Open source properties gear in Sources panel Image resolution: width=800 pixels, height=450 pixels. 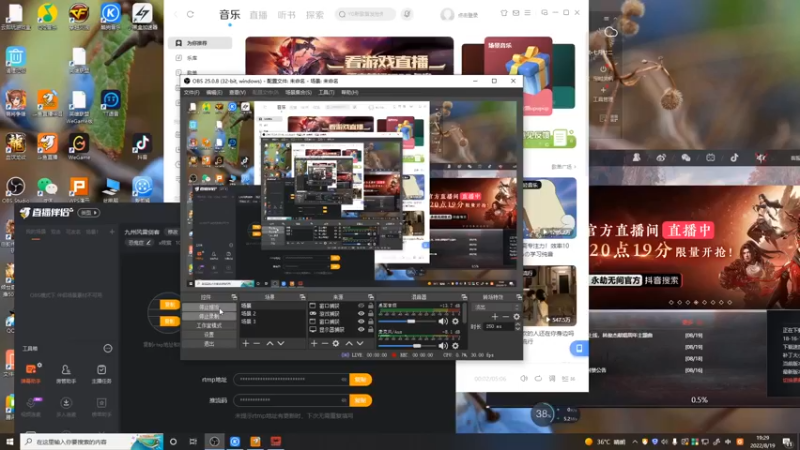coord(336,343)
